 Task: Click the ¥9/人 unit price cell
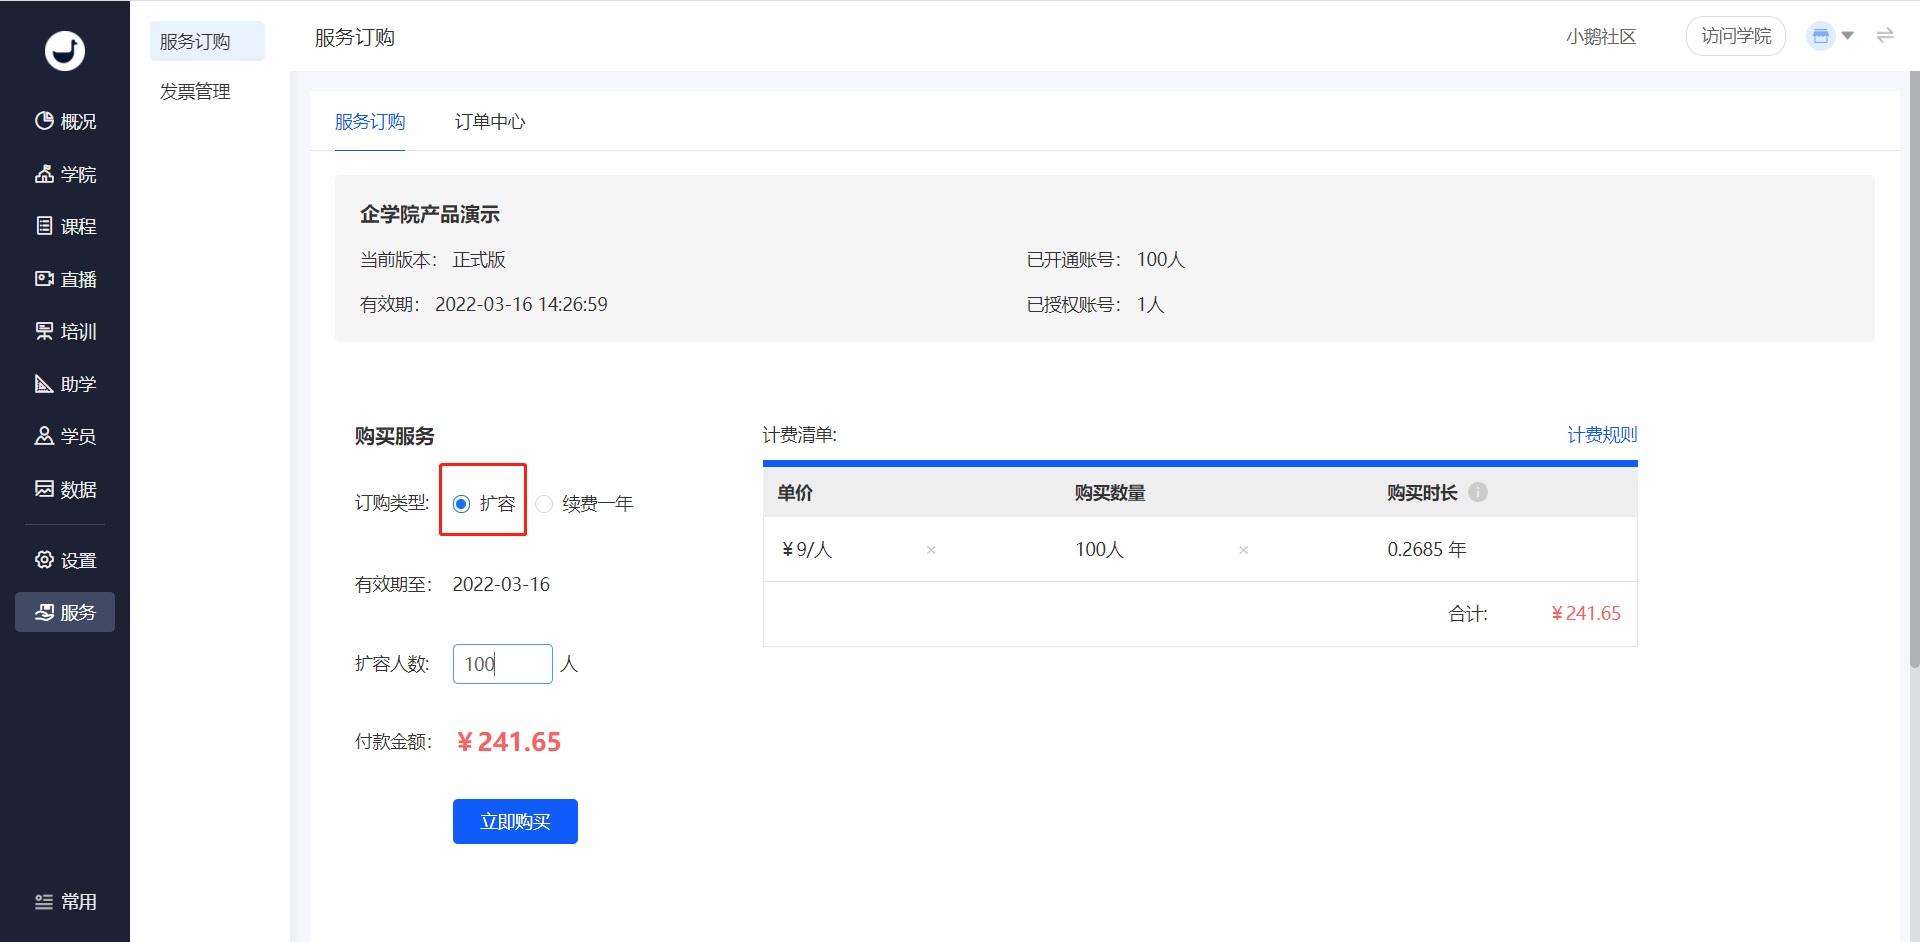pyautogui.click(x=807, y=550)
